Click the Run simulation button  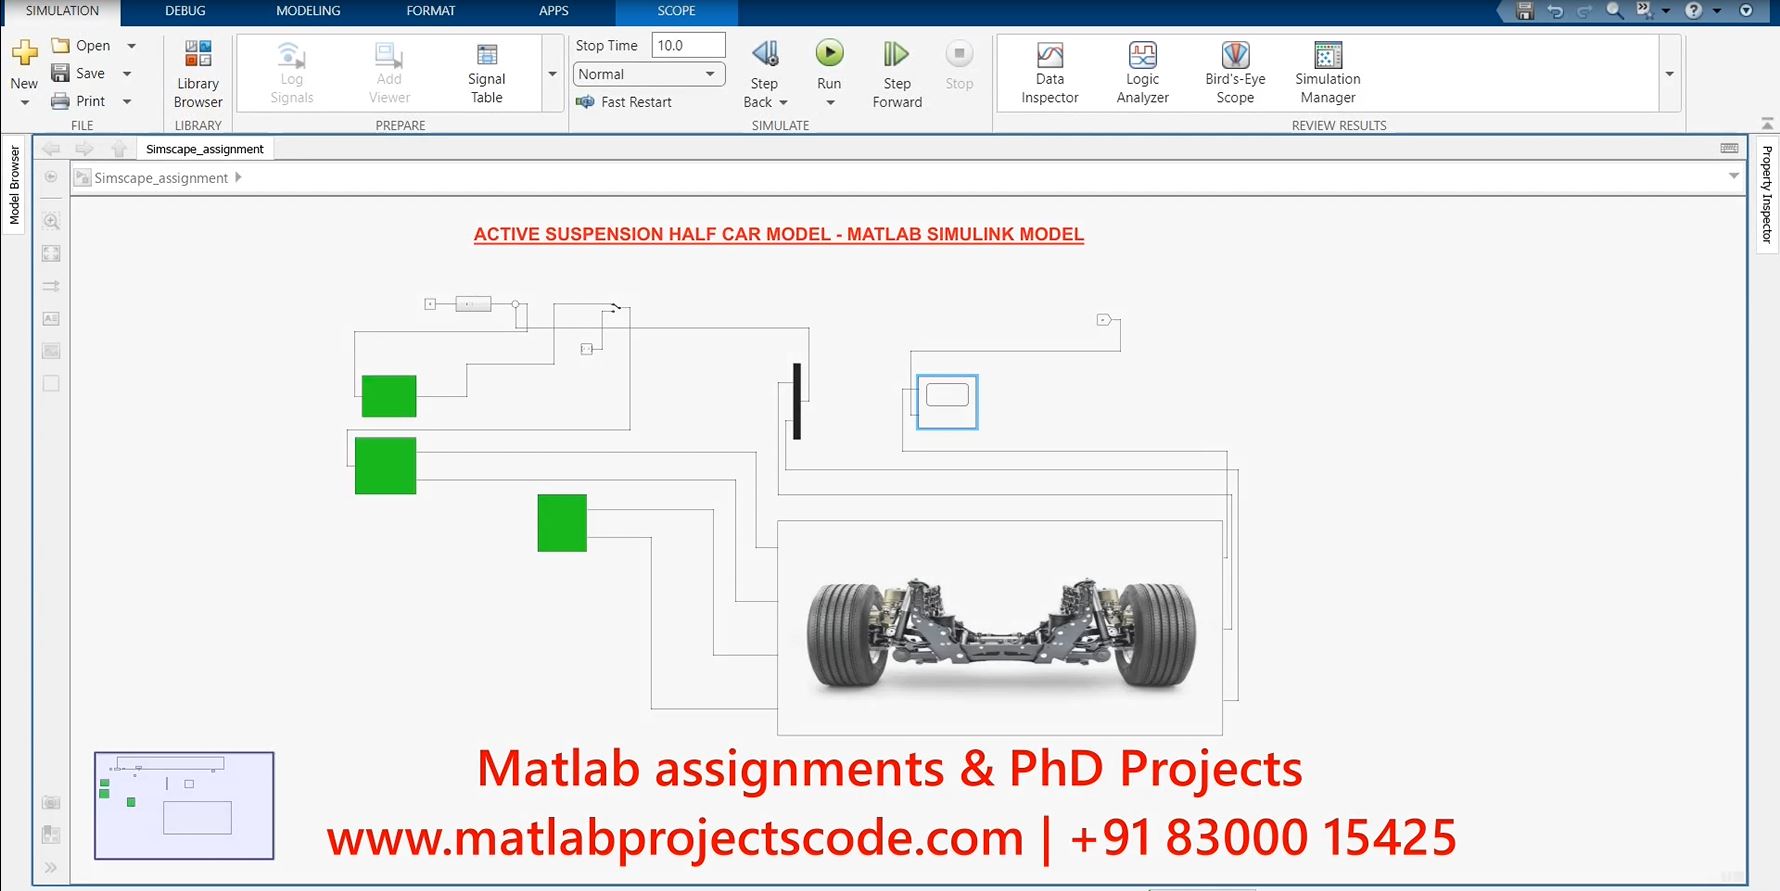point(829,54)
